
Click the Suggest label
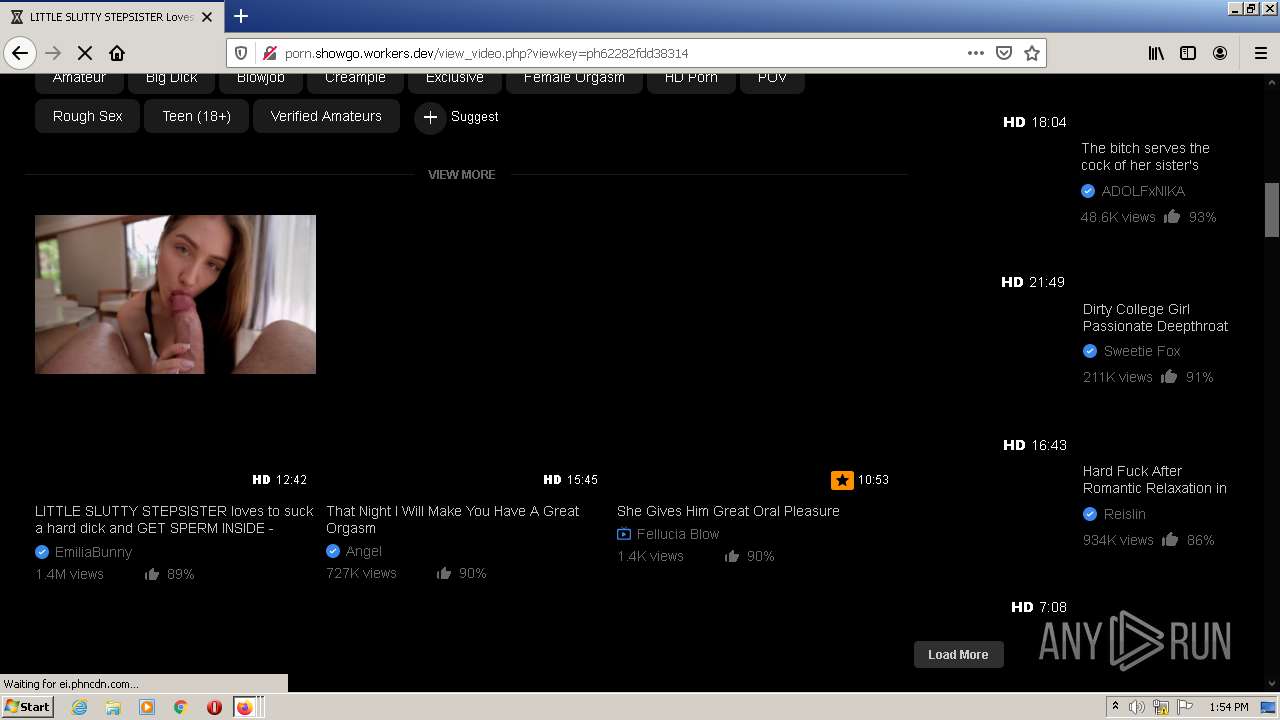pos(475,117)
